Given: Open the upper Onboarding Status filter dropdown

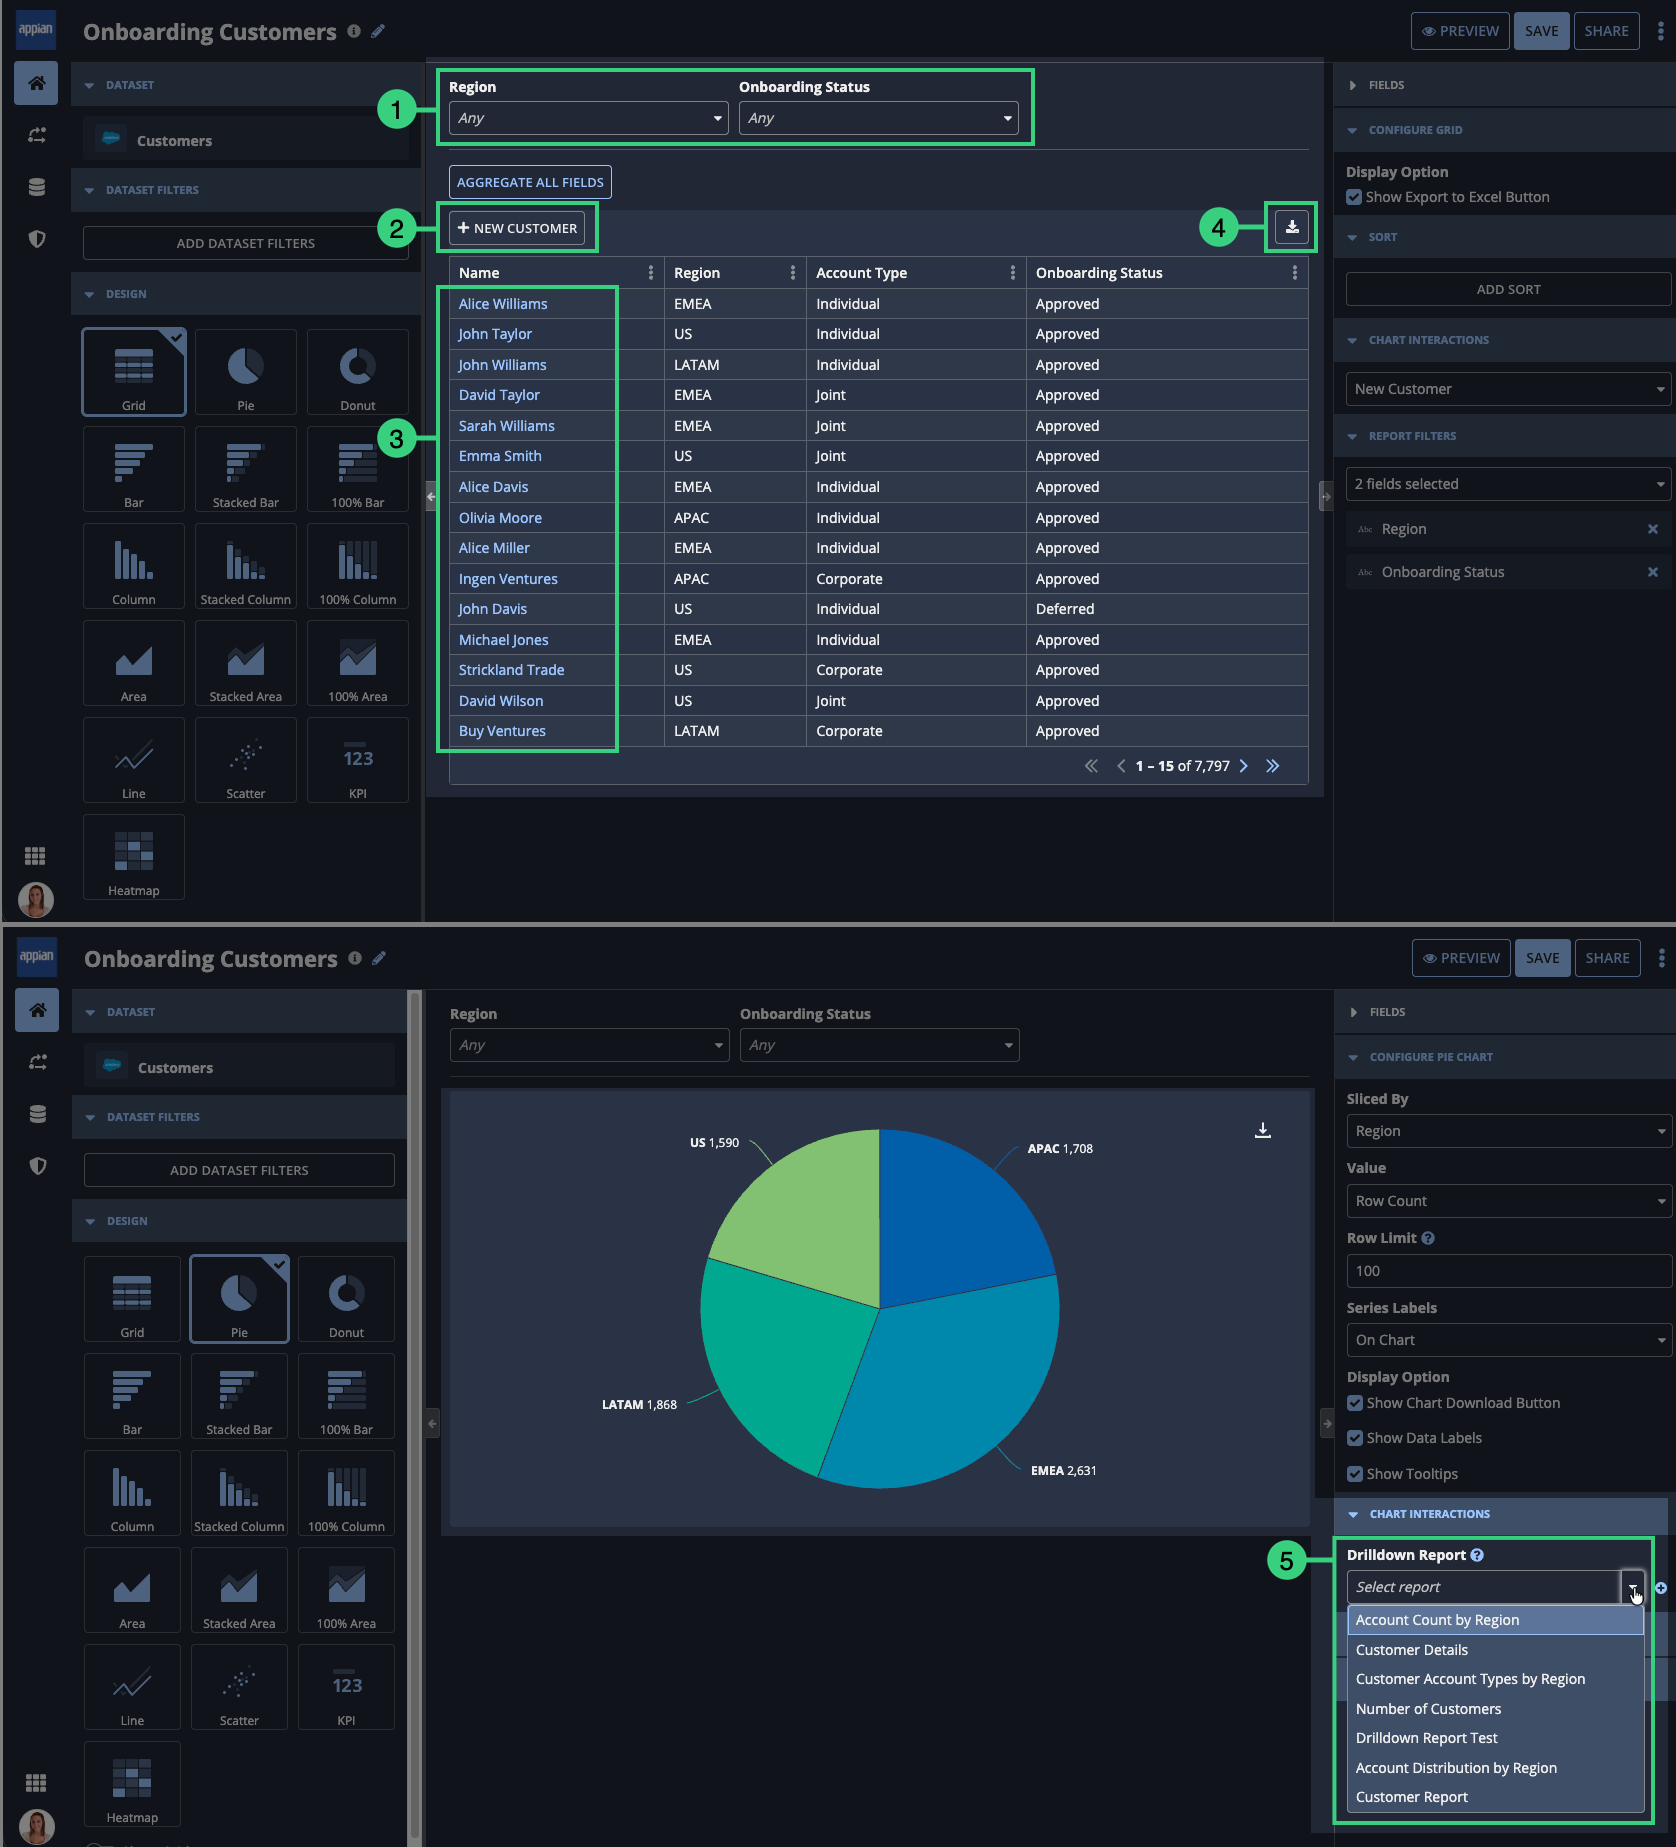Looking at the screenshot, I should [878, 118].
